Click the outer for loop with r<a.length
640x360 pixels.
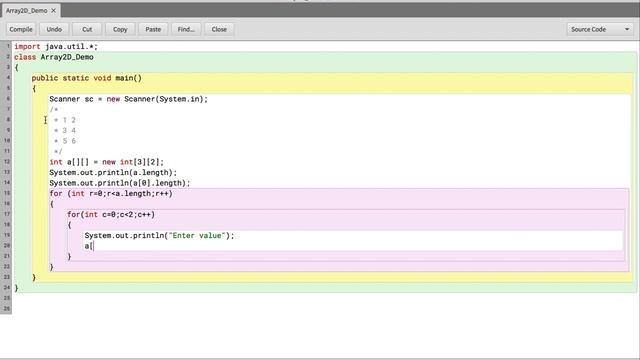click(111, 193)
